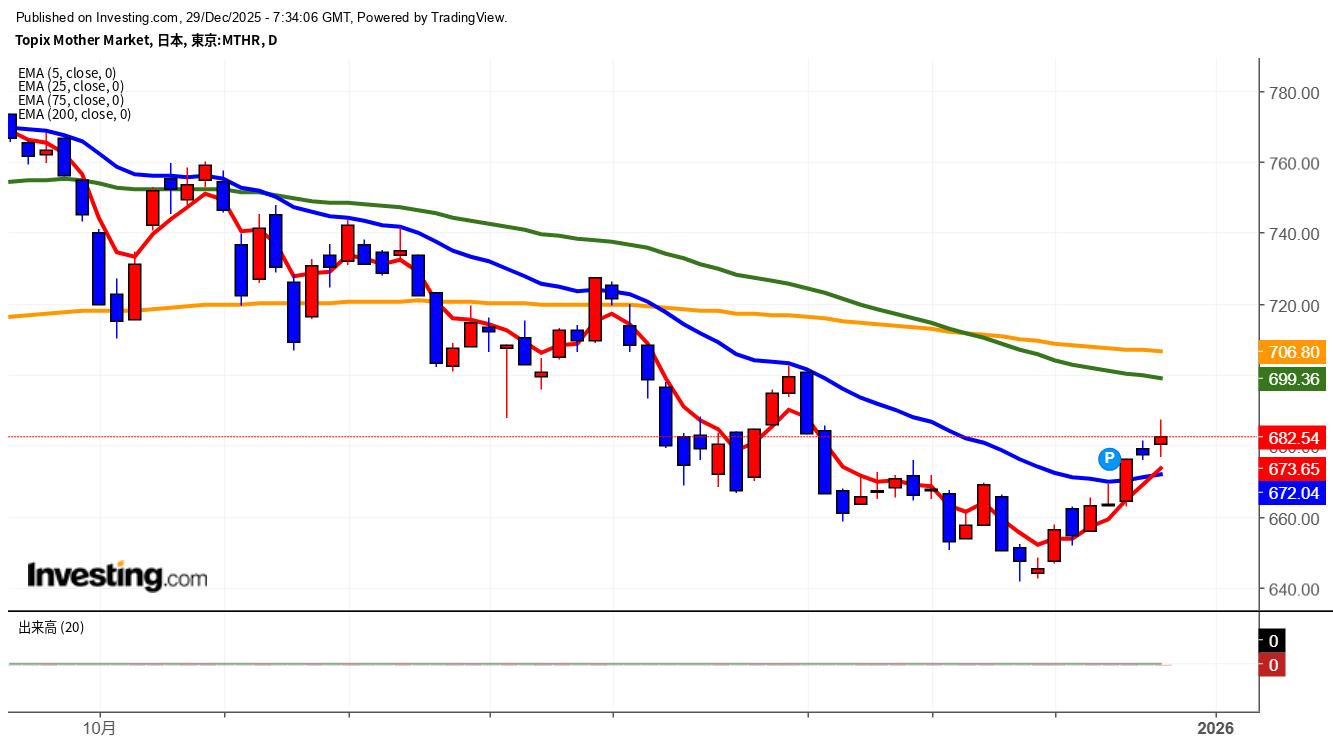The height and width of the screenshot is (745, 1333).
Task: Click the 2026 label on time axis
Action: (x=1215, y=728)
